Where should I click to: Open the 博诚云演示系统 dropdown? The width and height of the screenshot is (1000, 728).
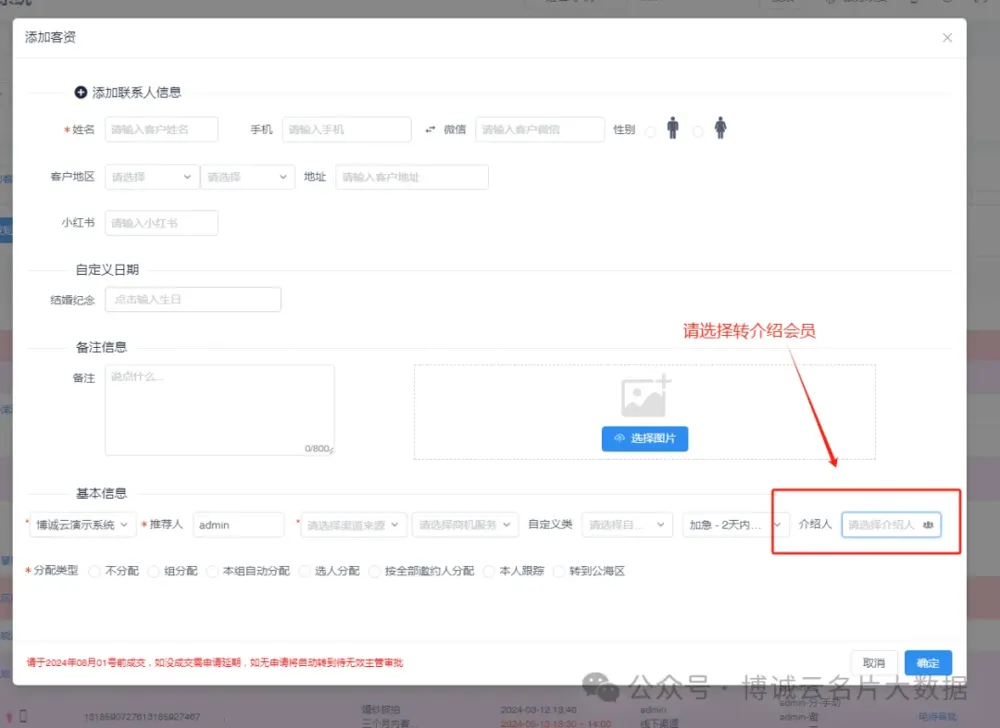(83, 525)
